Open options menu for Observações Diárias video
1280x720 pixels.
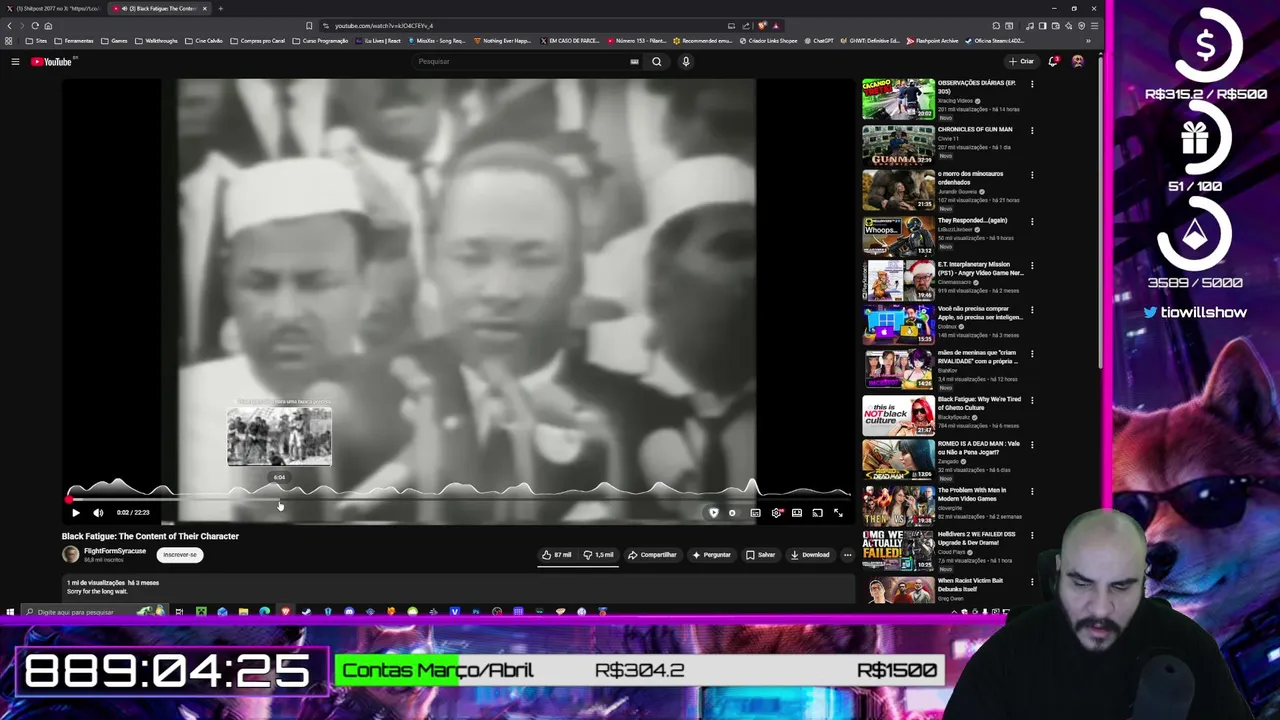(x=1032, y=85)
